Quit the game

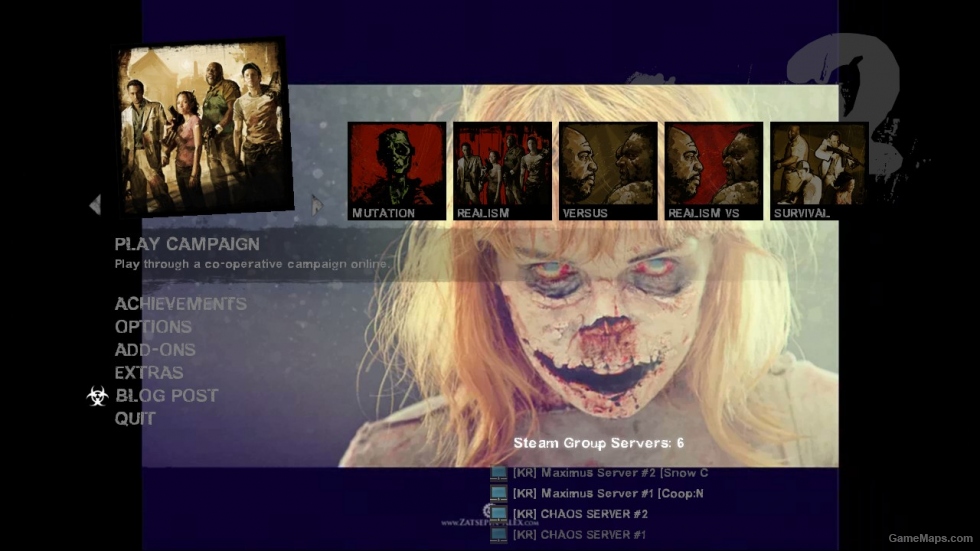pyautogui.click(x=134, y=419)
